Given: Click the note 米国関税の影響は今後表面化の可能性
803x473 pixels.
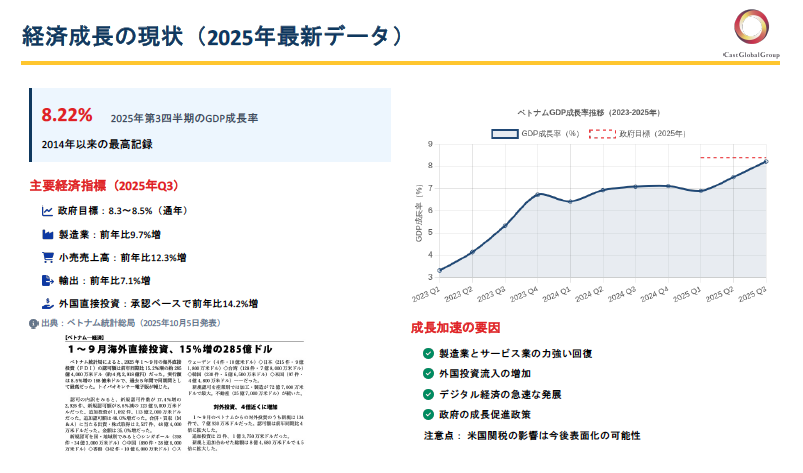Looking at the screenshot, I should click(554, 436).
